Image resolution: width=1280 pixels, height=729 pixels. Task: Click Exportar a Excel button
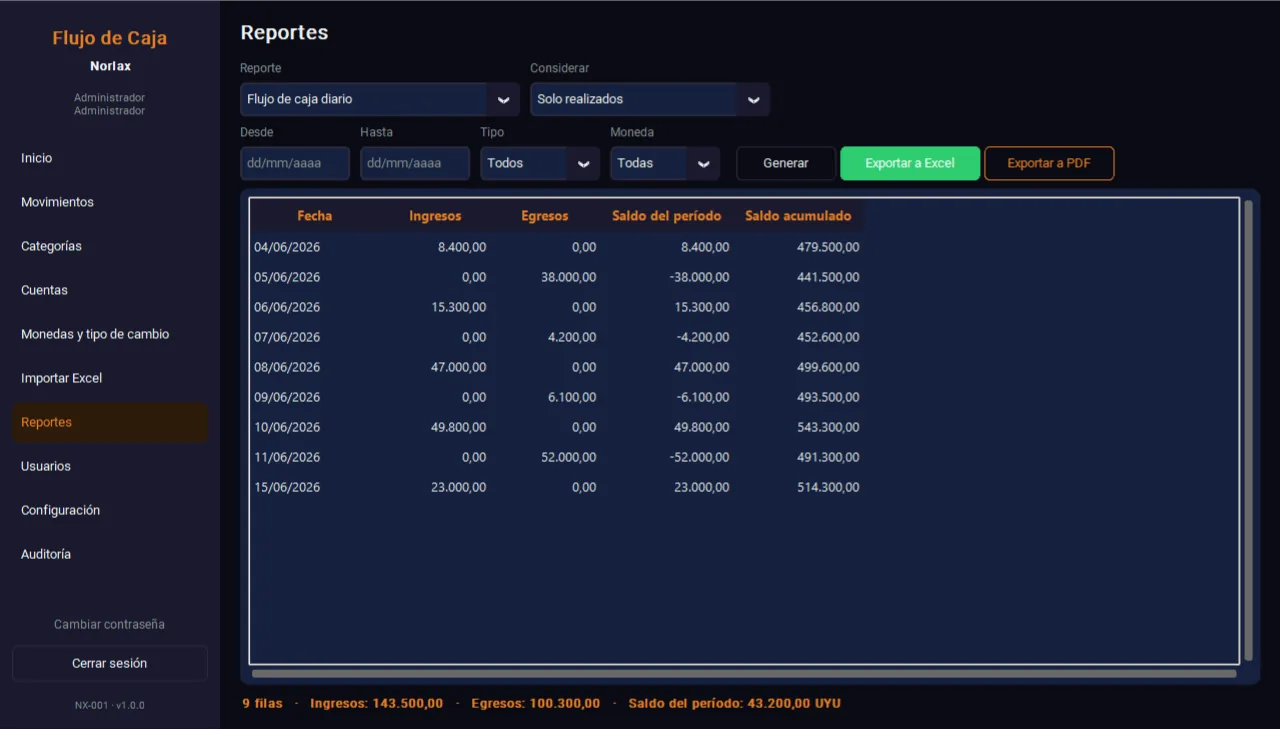click(x=910, y=164)
